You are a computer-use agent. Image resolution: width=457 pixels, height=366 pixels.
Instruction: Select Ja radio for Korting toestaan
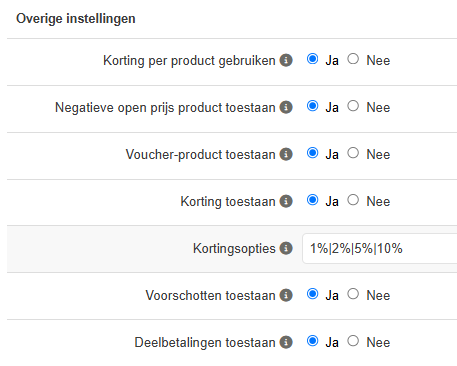click(x=312, y=200)
